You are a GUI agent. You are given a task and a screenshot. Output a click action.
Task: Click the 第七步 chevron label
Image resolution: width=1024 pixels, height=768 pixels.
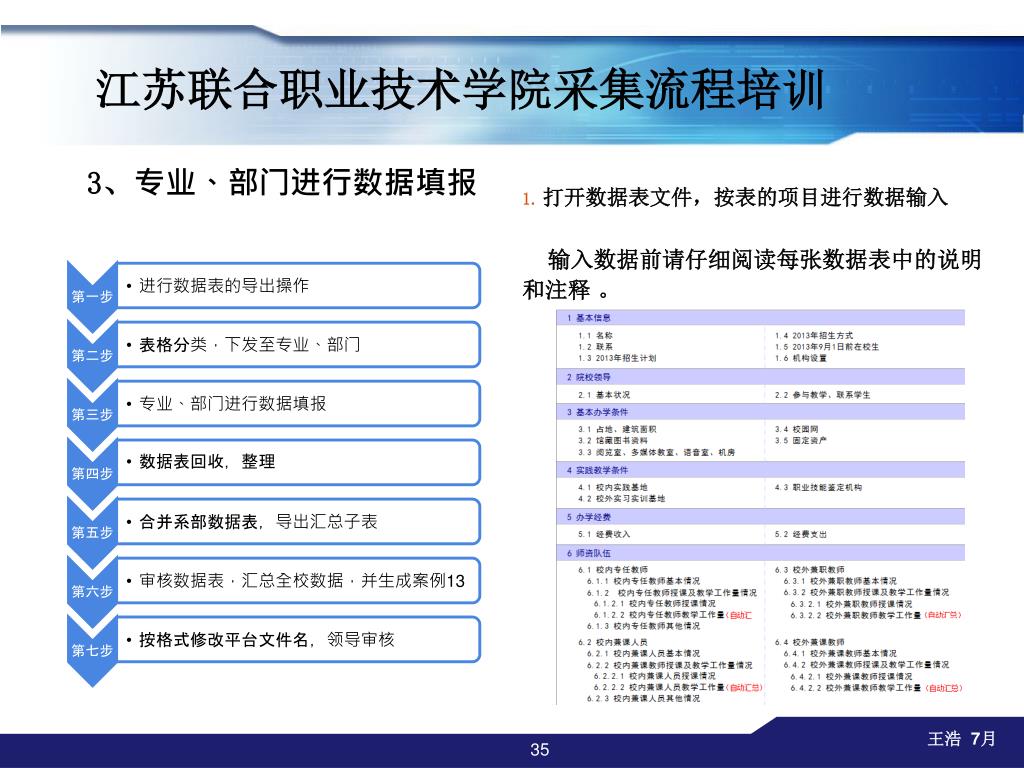point(92,650)
